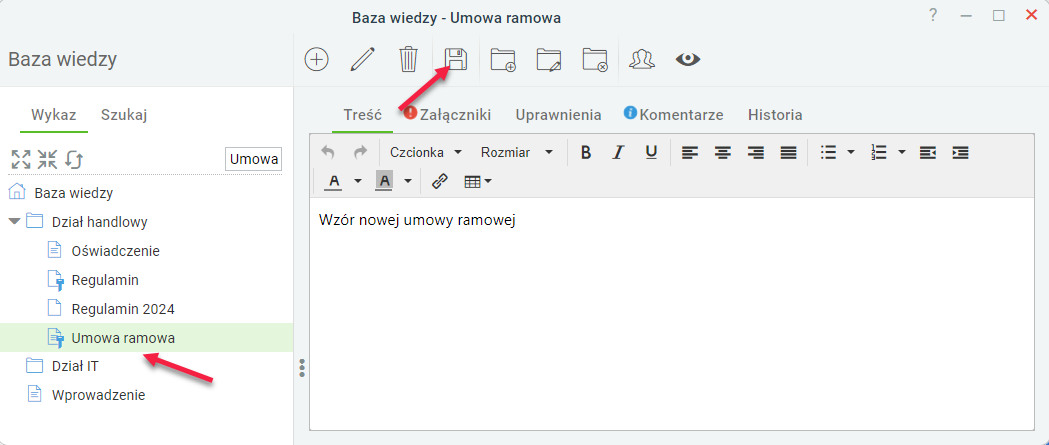Expand all tree nodes icon
The width and height of the screenshot is (1049, 445).
21,159
